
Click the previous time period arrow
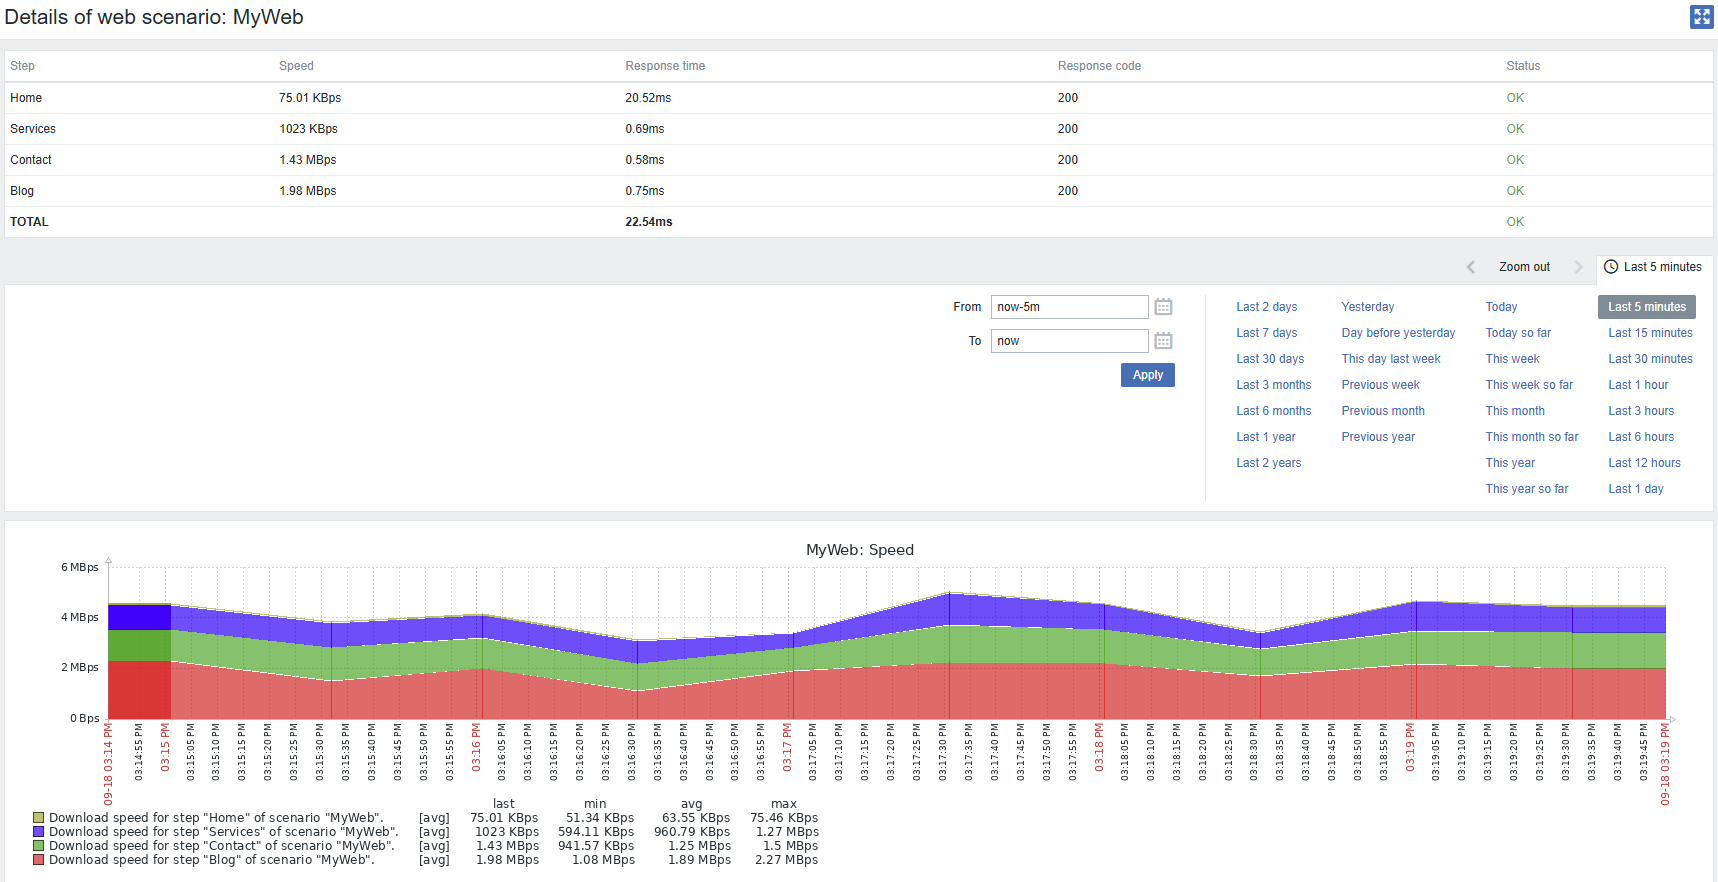coord(1470,267)
